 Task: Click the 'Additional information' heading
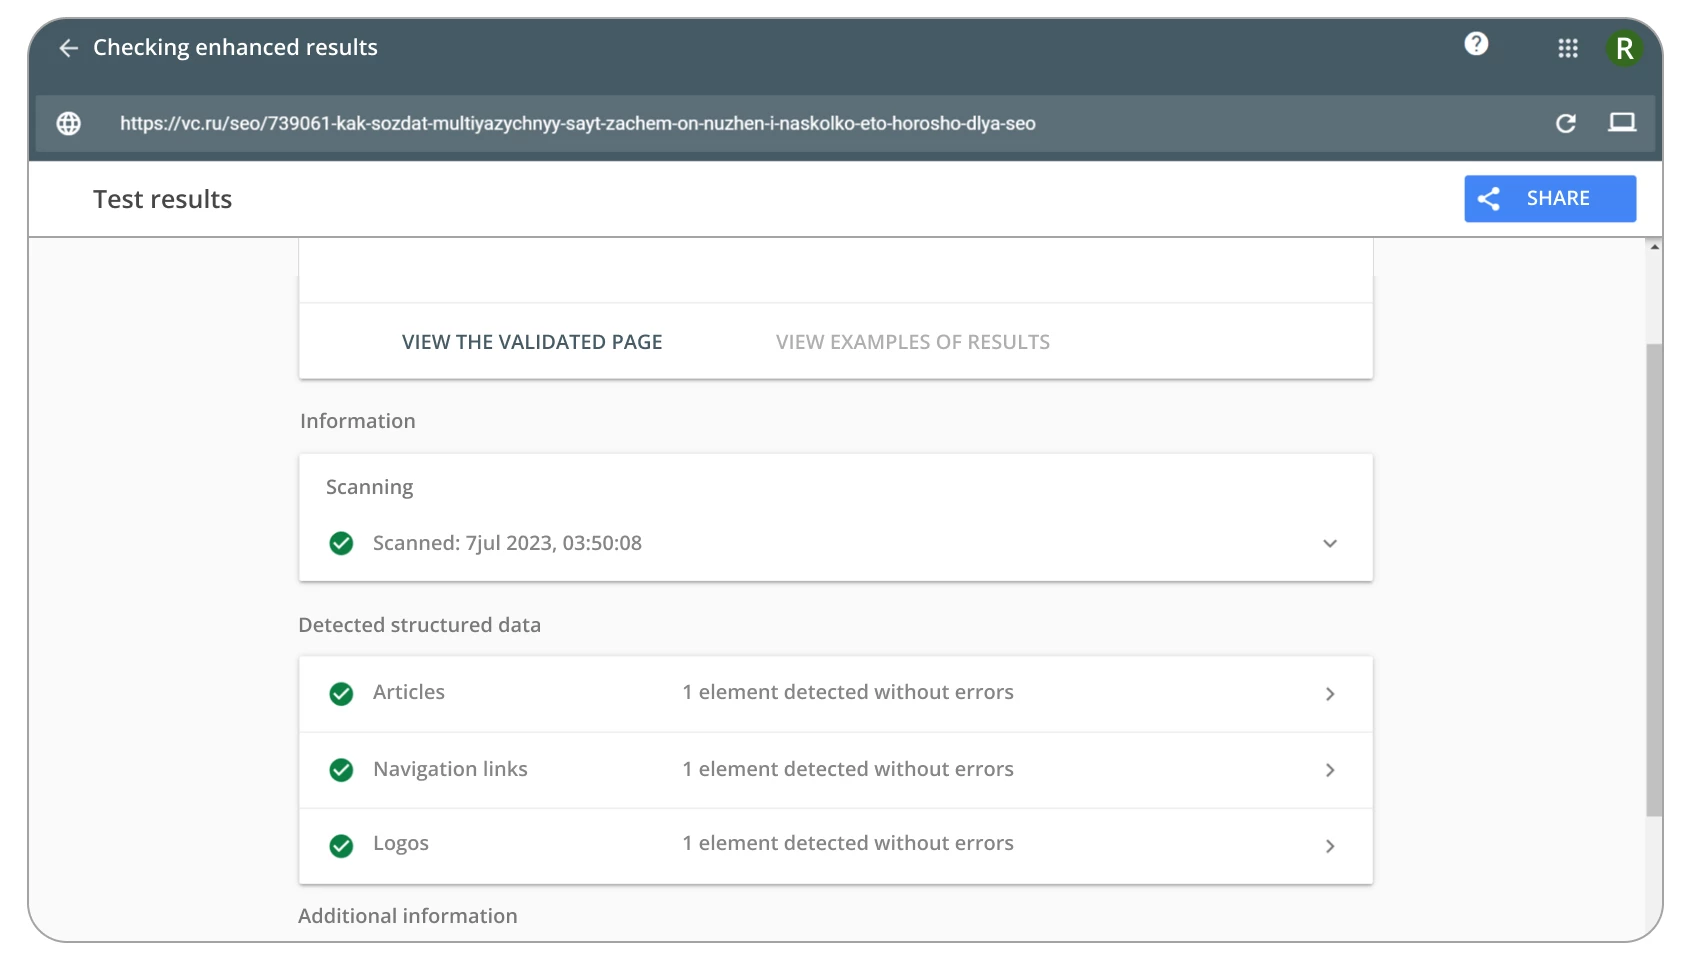coord(407,916)
